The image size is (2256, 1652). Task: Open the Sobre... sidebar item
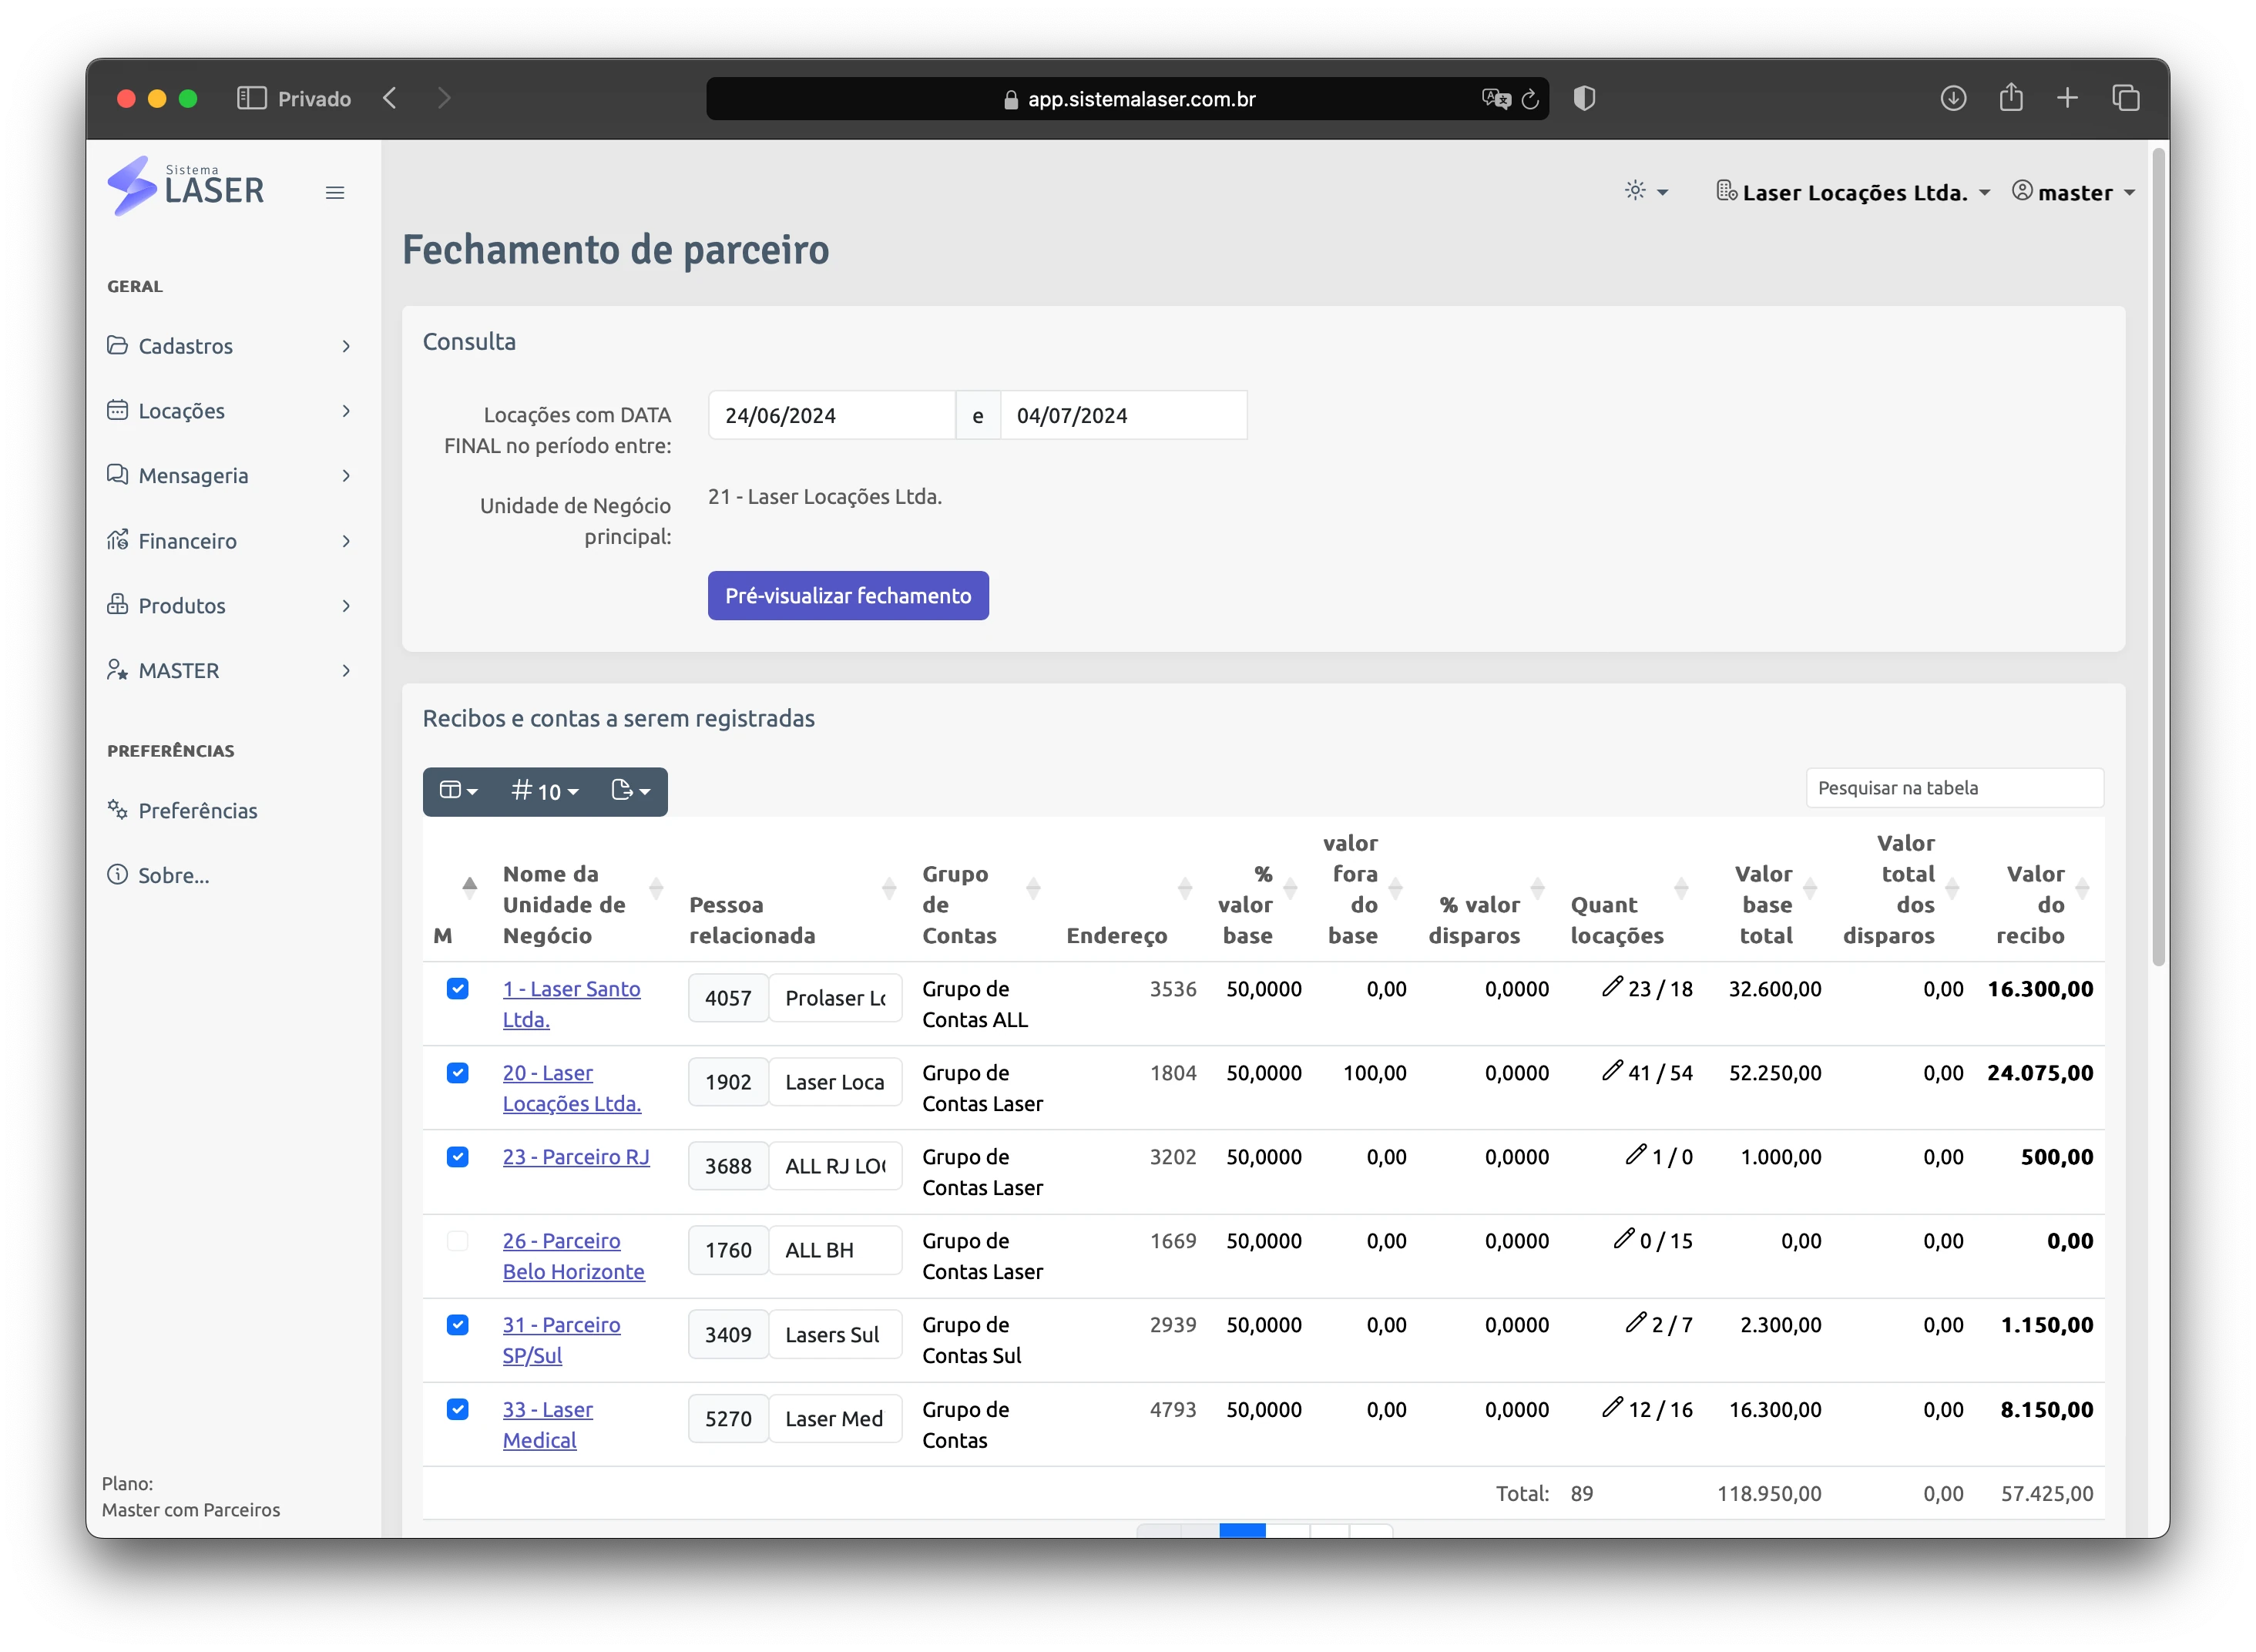[158, 876]
